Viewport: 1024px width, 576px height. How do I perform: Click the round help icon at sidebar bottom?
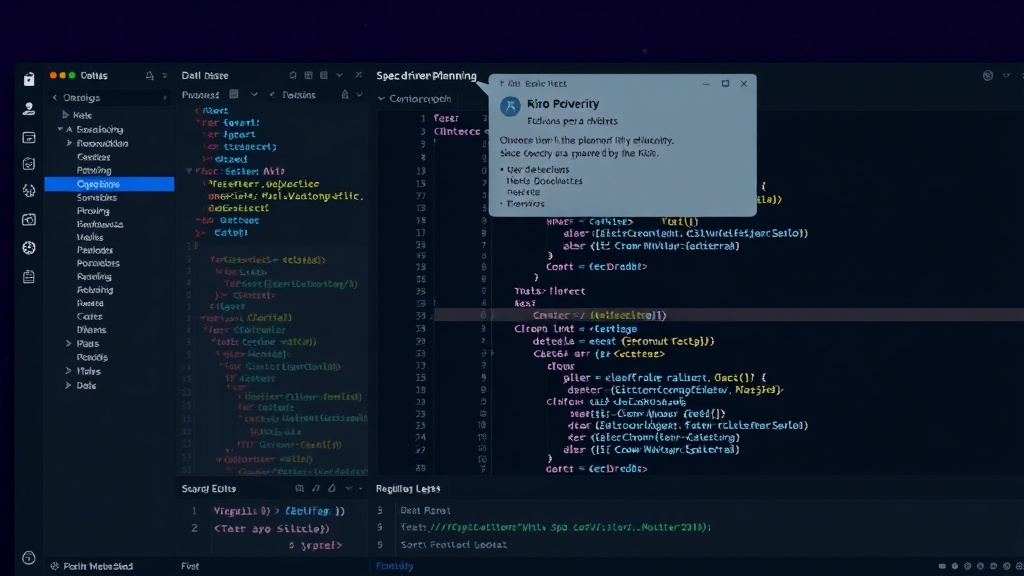(29, 557)
